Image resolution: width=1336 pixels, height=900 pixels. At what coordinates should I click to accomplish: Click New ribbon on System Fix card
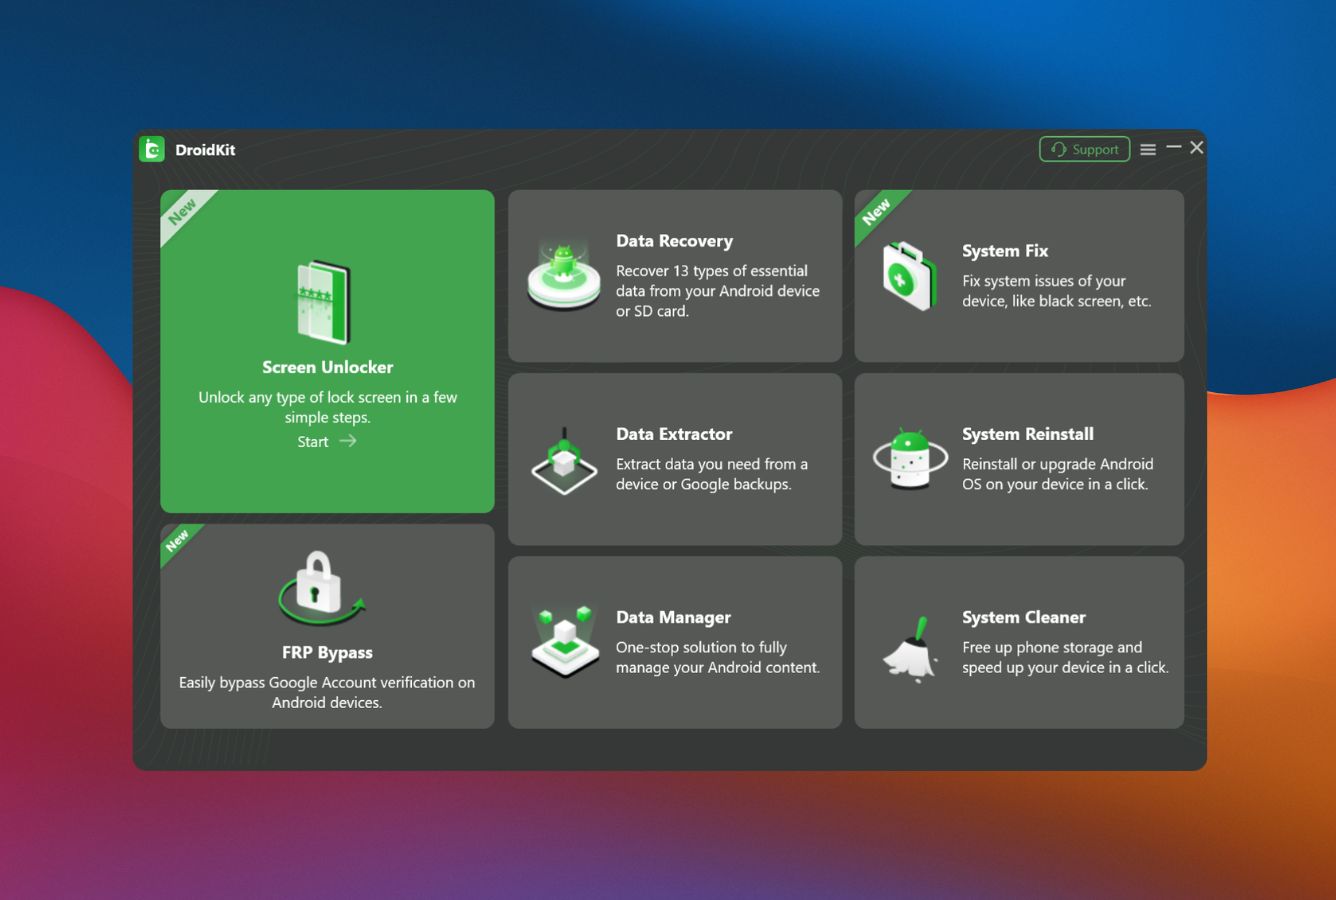point(877,211)
